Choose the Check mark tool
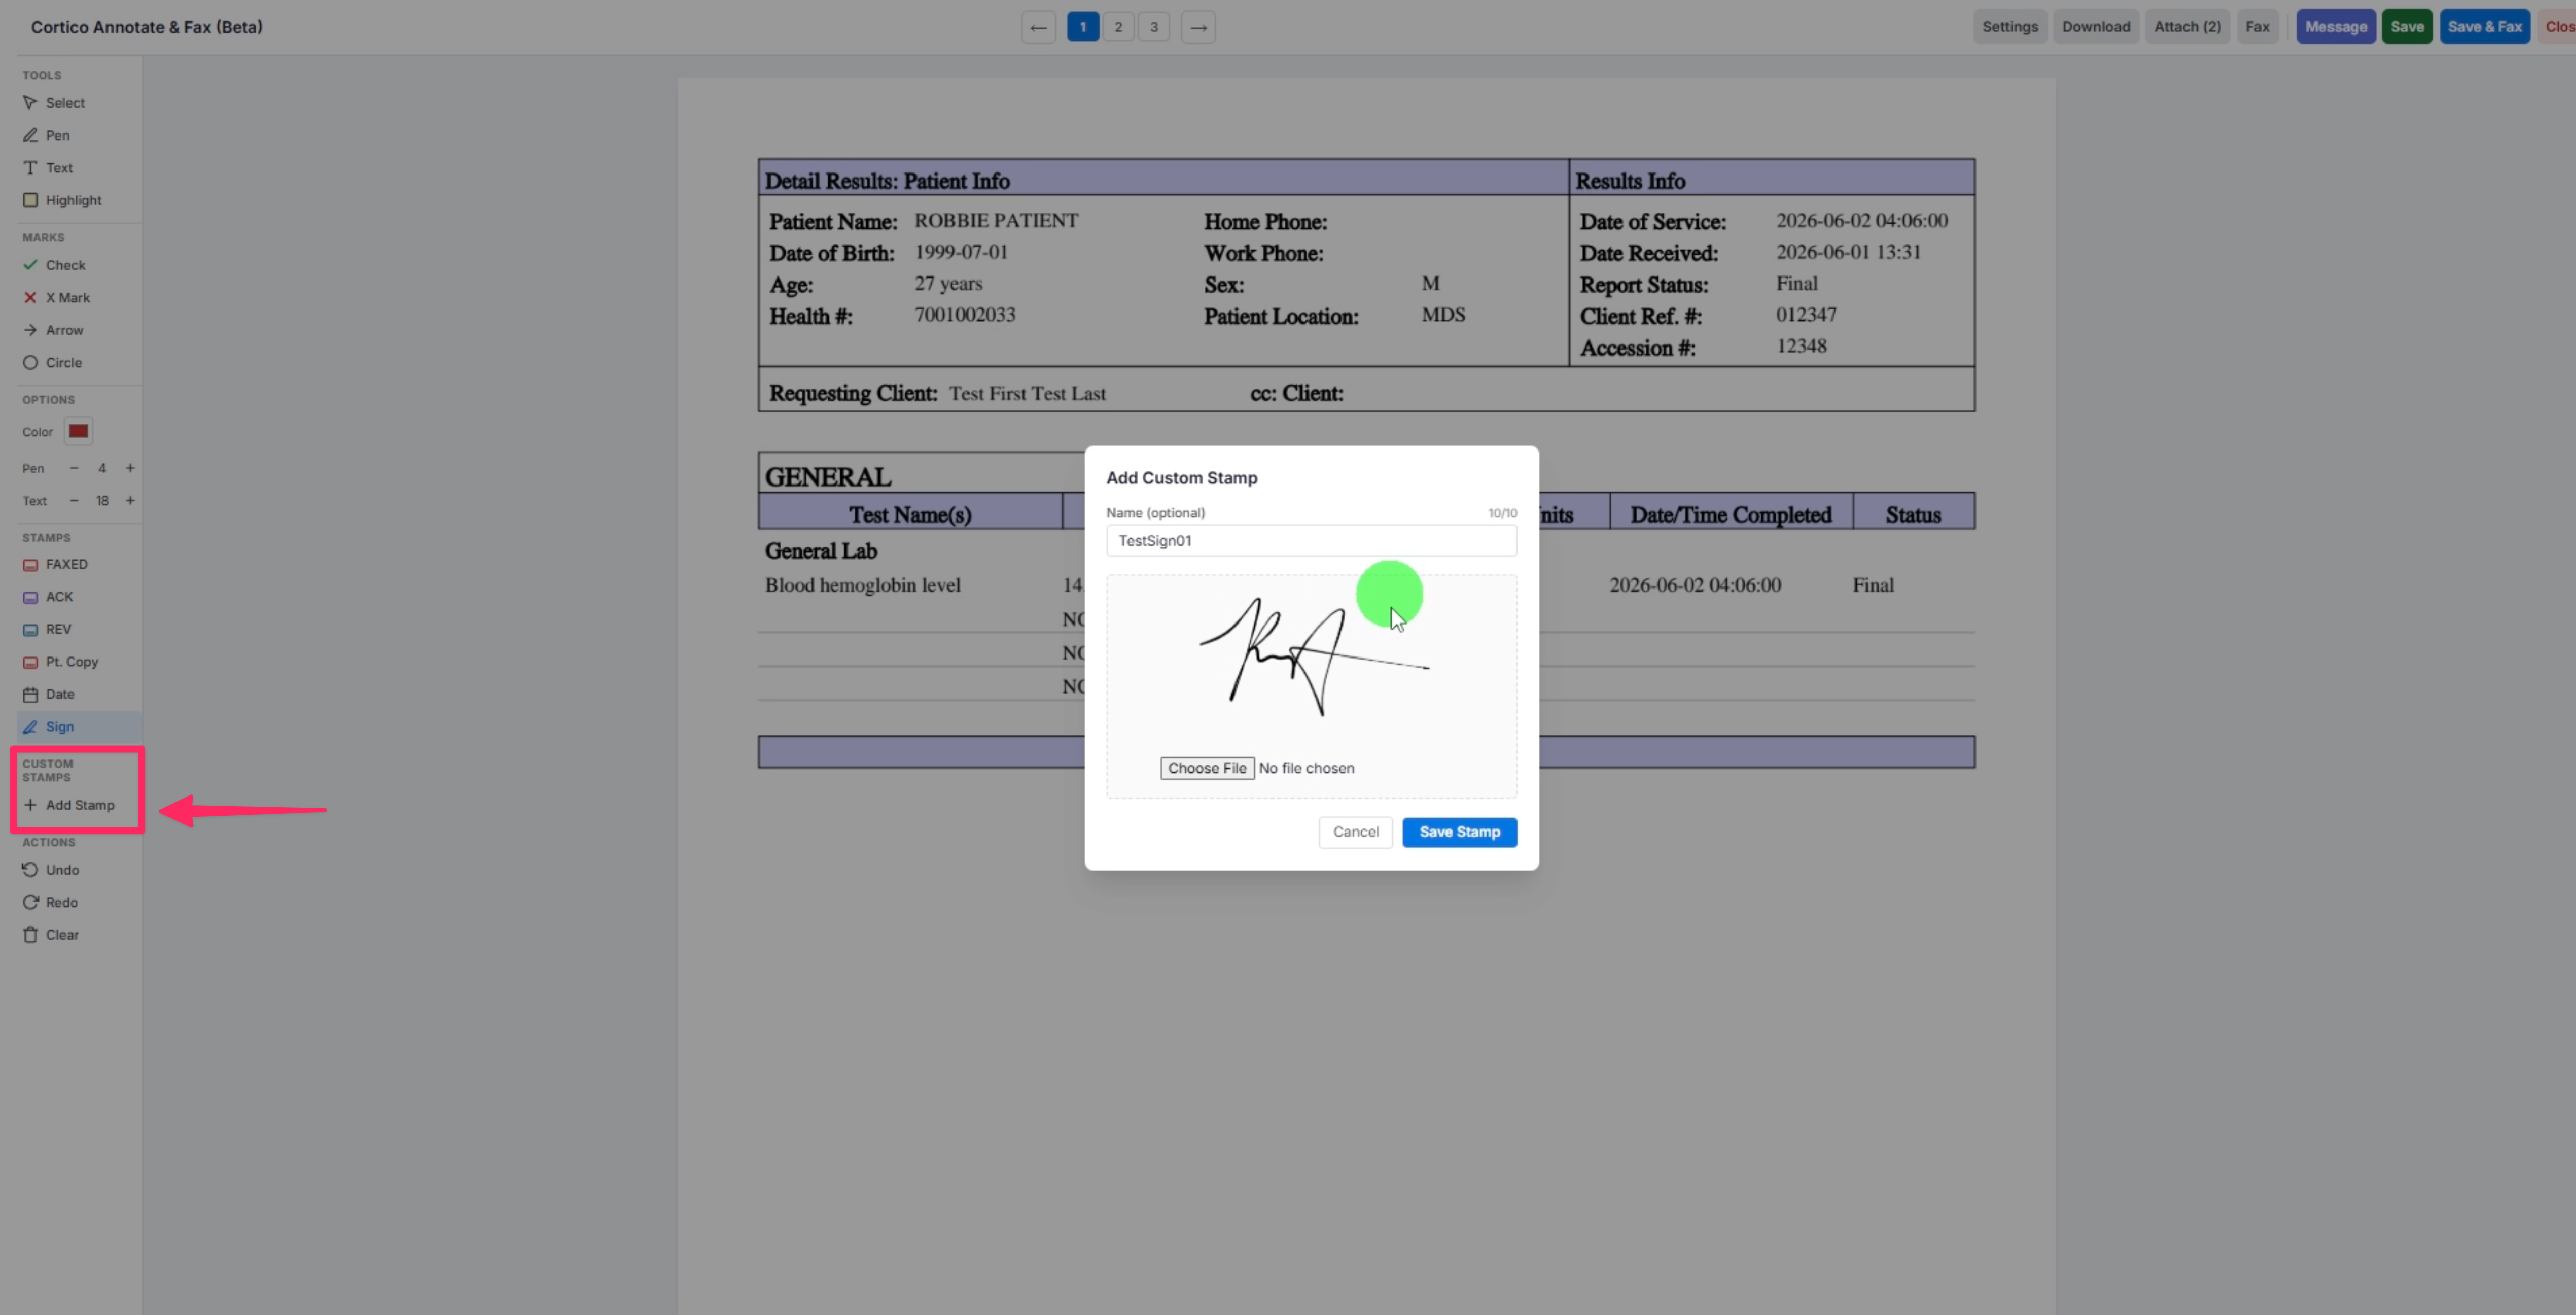 65,265
